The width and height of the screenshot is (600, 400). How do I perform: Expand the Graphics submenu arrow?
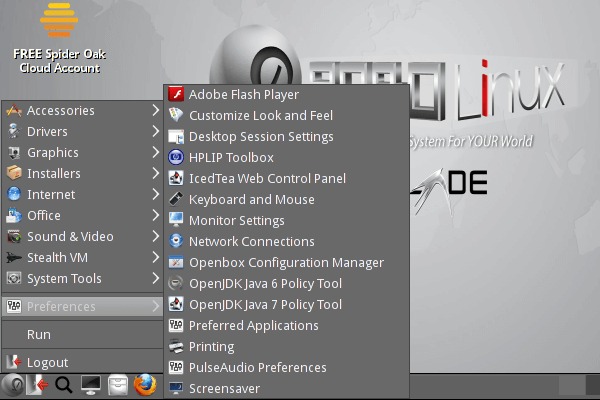point(155,152)
